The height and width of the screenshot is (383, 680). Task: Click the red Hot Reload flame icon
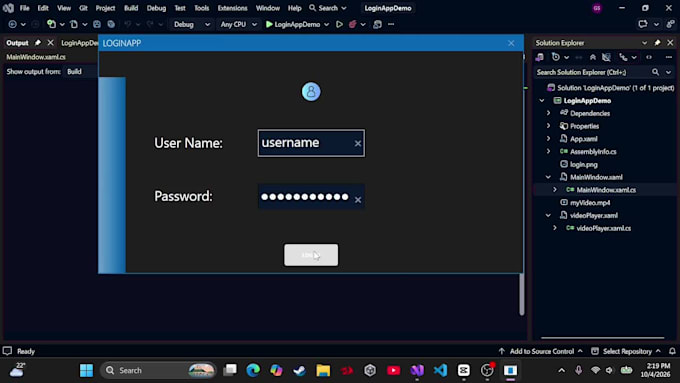click(353, 24)
